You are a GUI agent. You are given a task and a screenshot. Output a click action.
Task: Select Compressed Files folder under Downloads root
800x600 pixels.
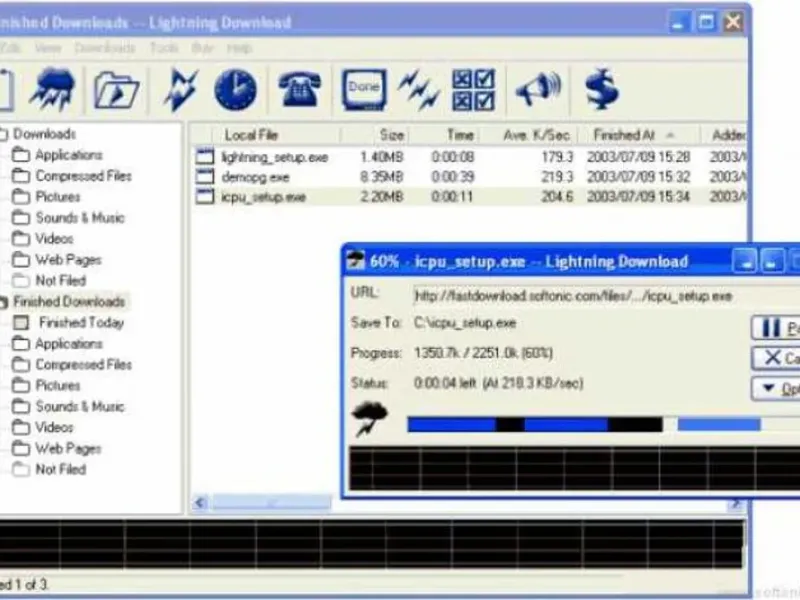tap(84, 176)
